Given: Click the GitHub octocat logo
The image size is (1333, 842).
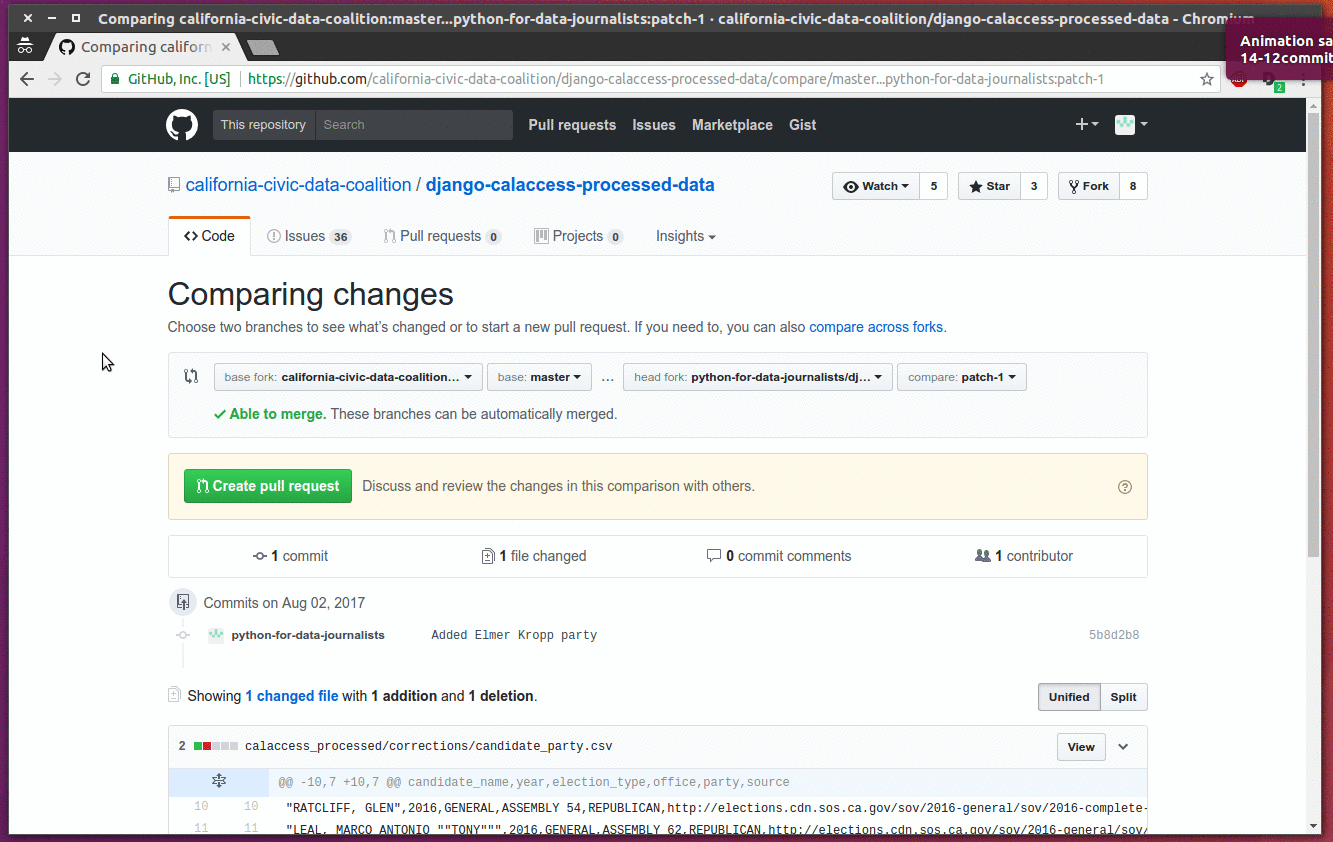Looking at the screenshot, I should pyautogui.click(x=182, y=125).
